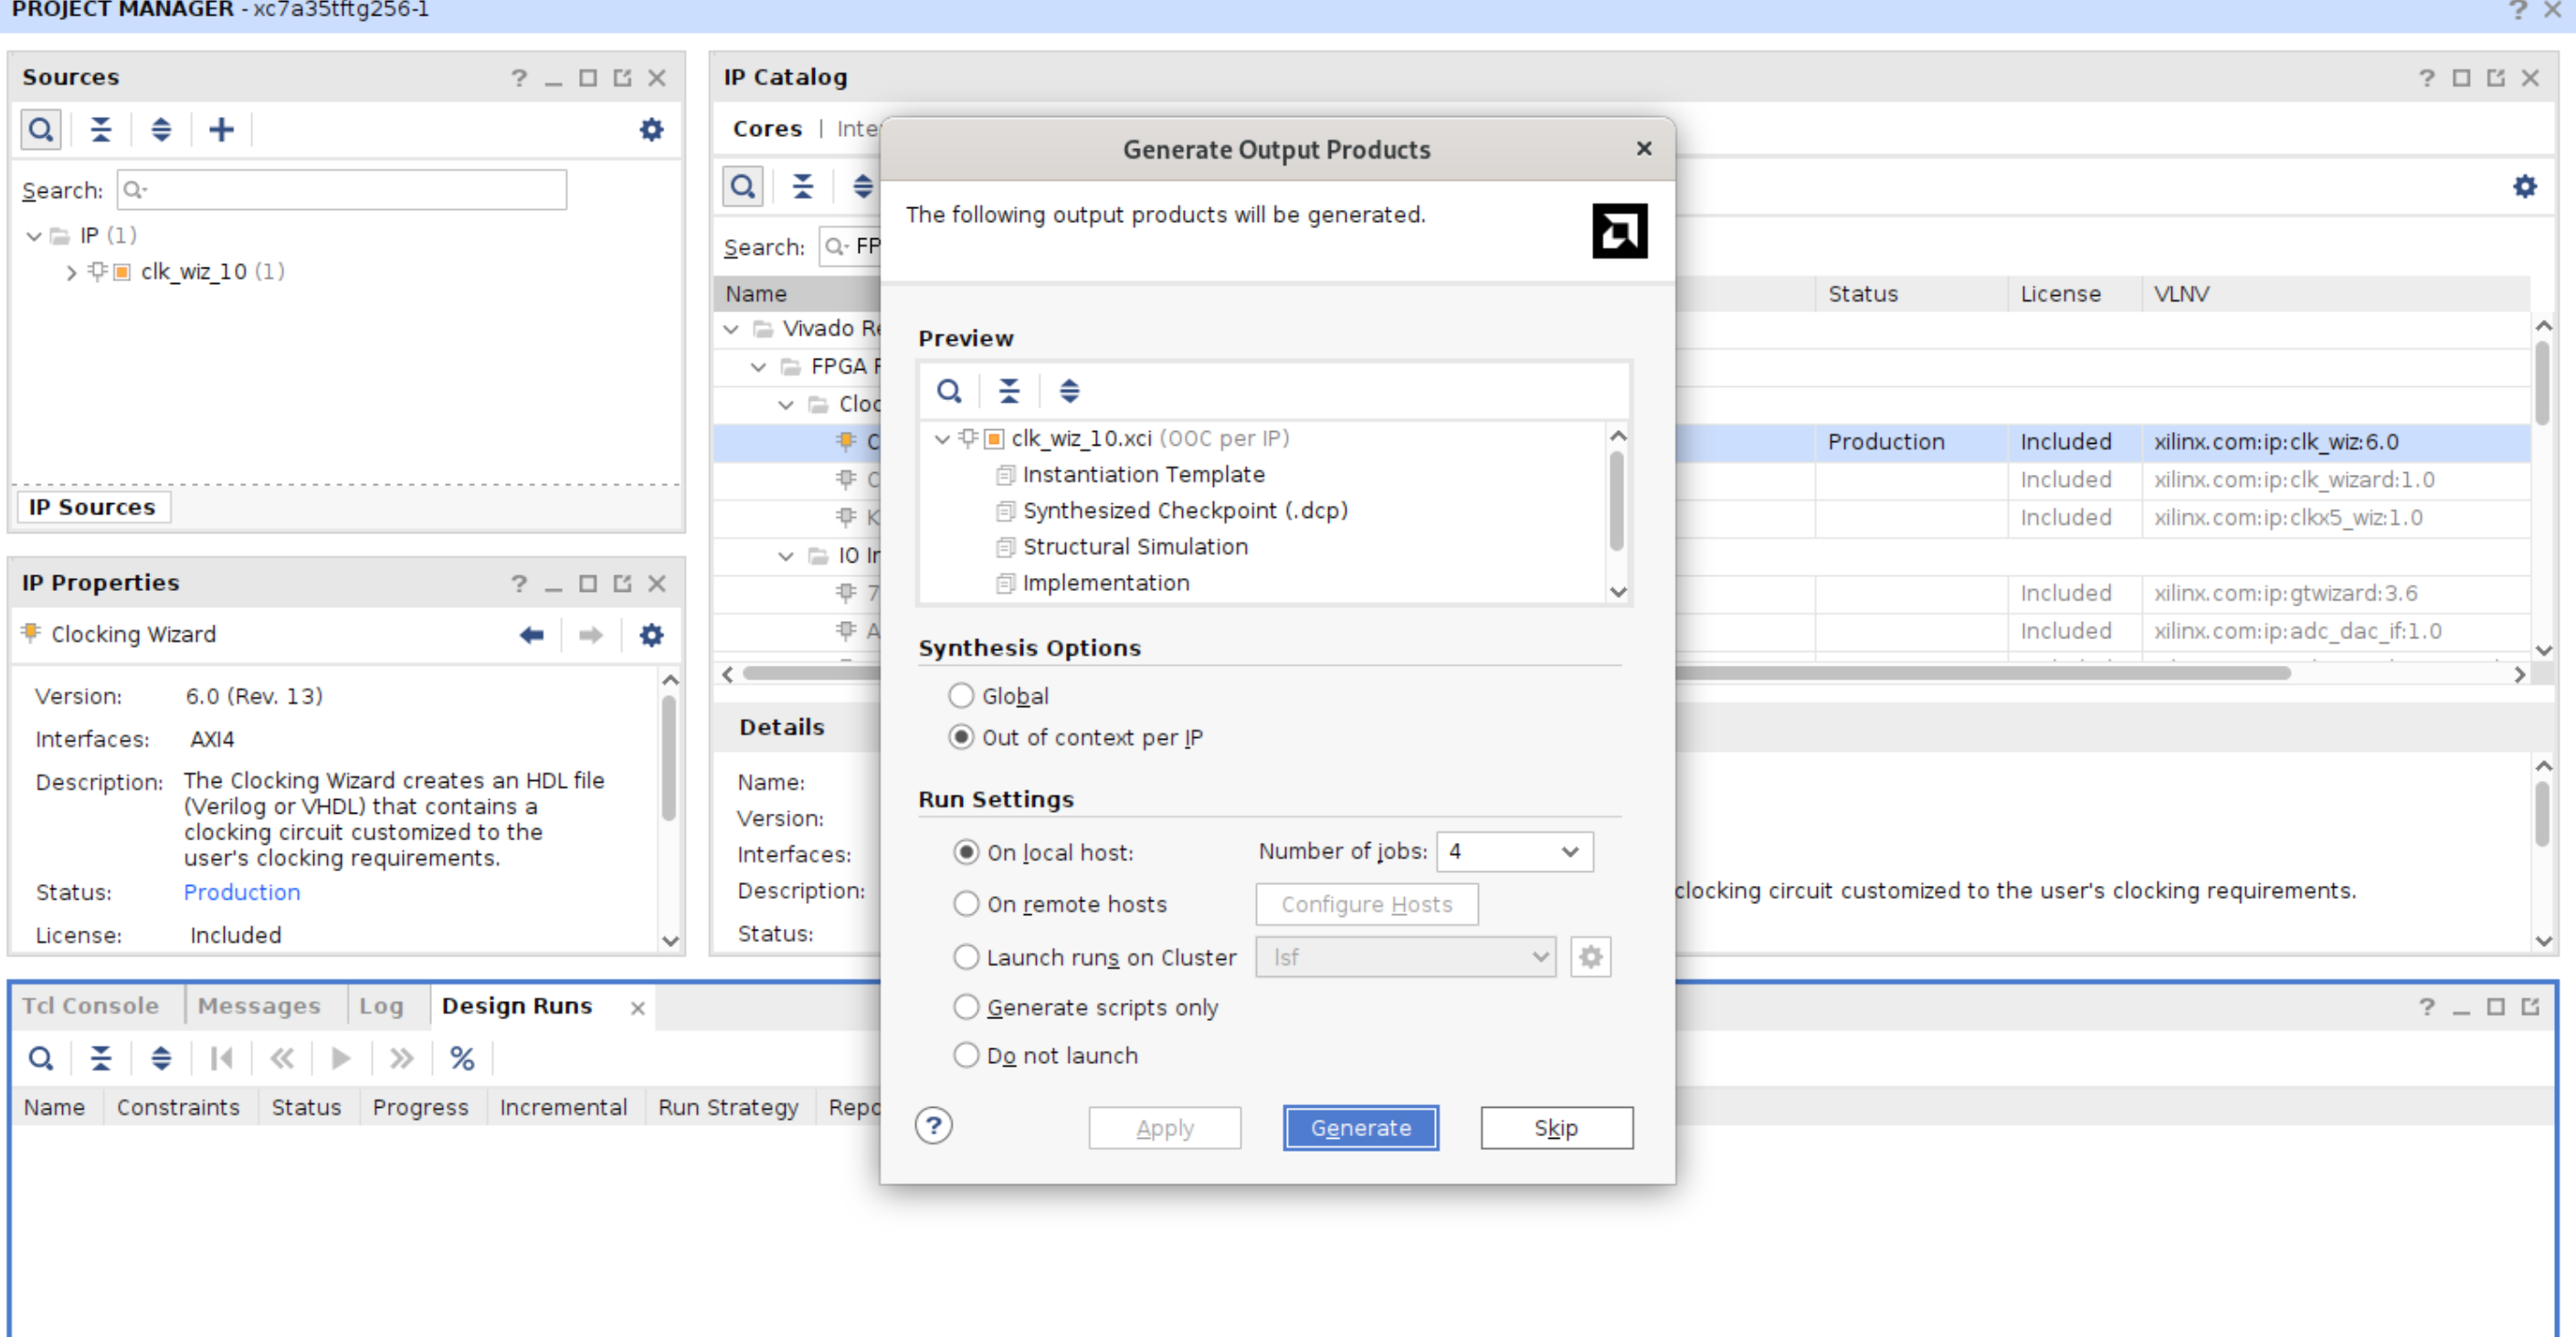This screenshot has width=2576, height=1337.
Task: Click search icon in Design Runs toolbar
Action: pyautogui.click(x=40, y=1058)
